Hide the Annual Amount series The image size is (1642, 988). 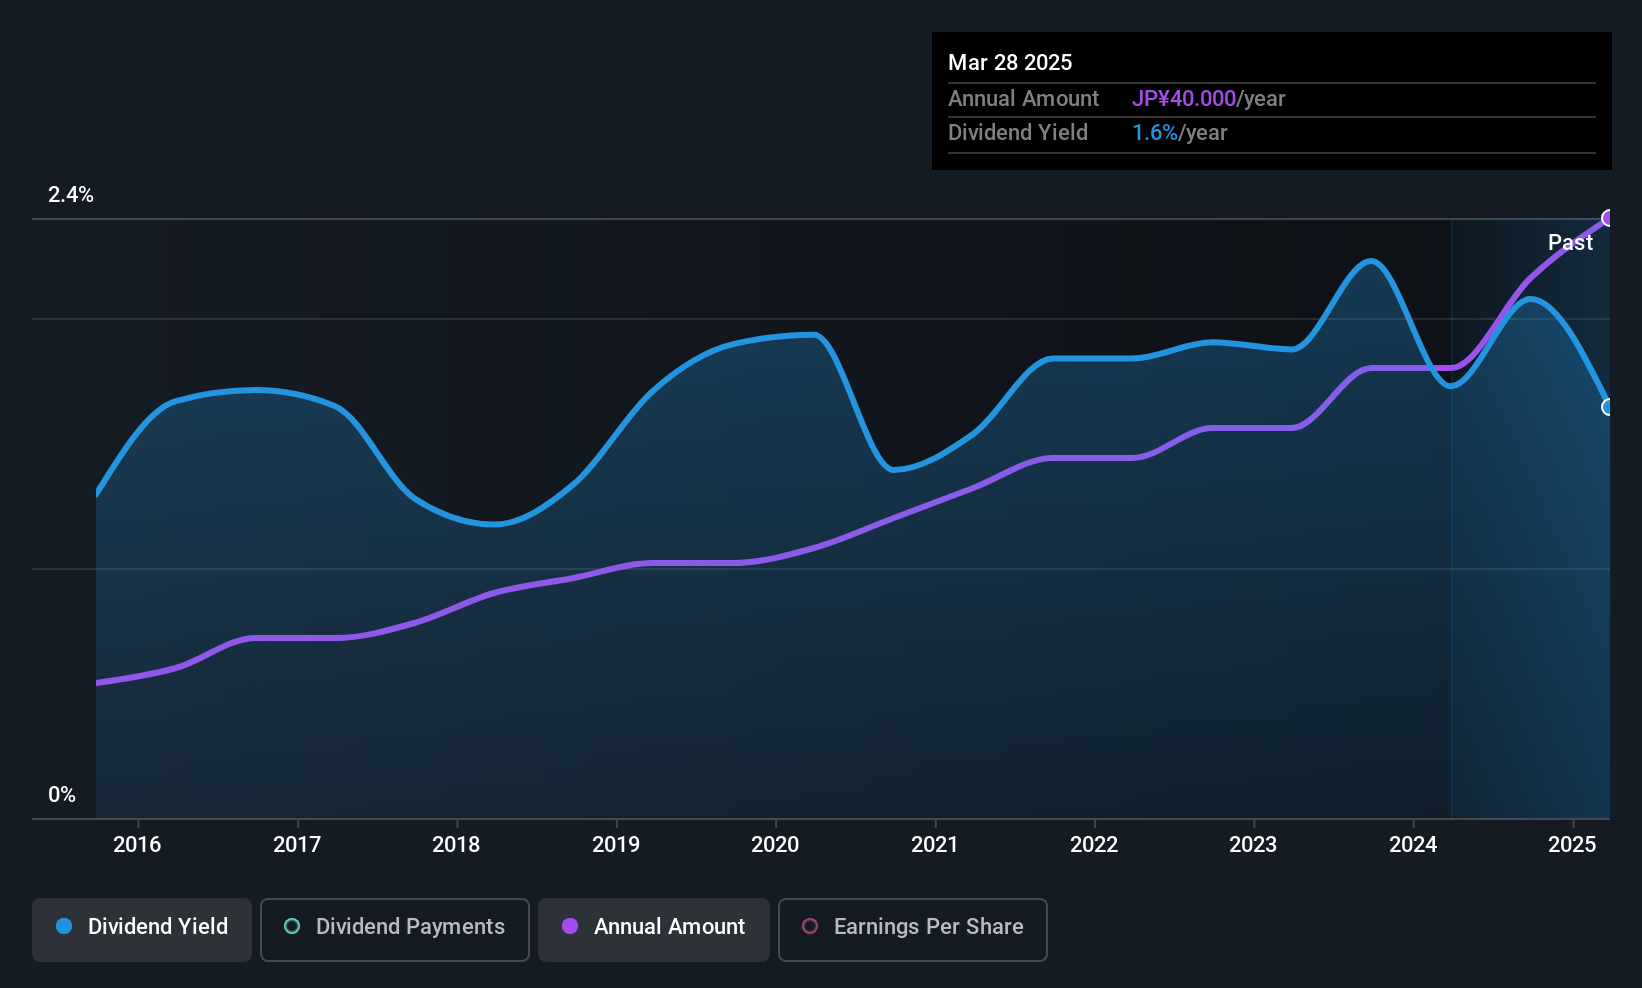click(x=653, y=929)
